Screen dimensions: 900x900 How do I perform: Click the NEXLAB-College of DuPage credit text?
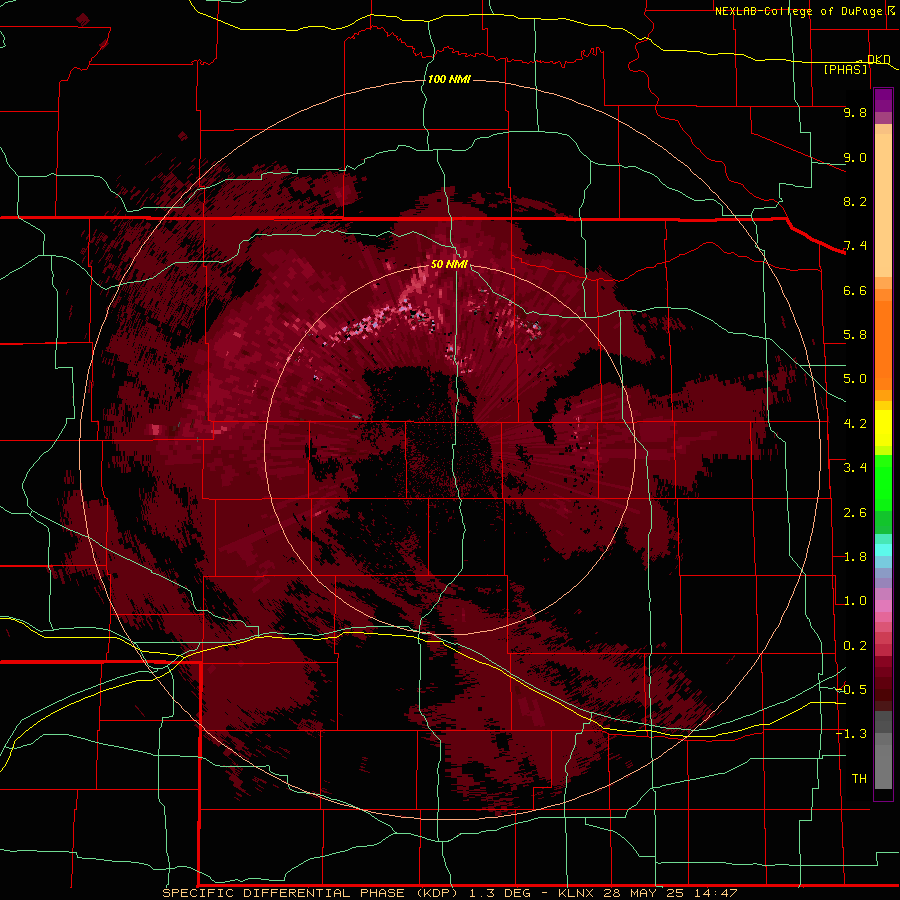tap(798, 11)
